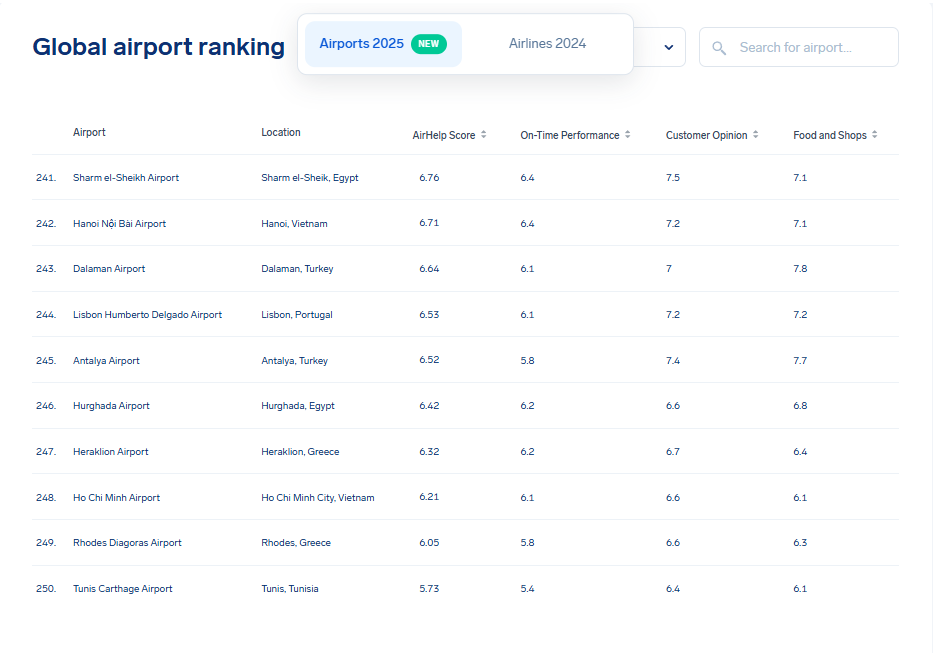Select Dalaman Airport name
The width and height of the screenshot is (933, 653).
pos(109,268)
